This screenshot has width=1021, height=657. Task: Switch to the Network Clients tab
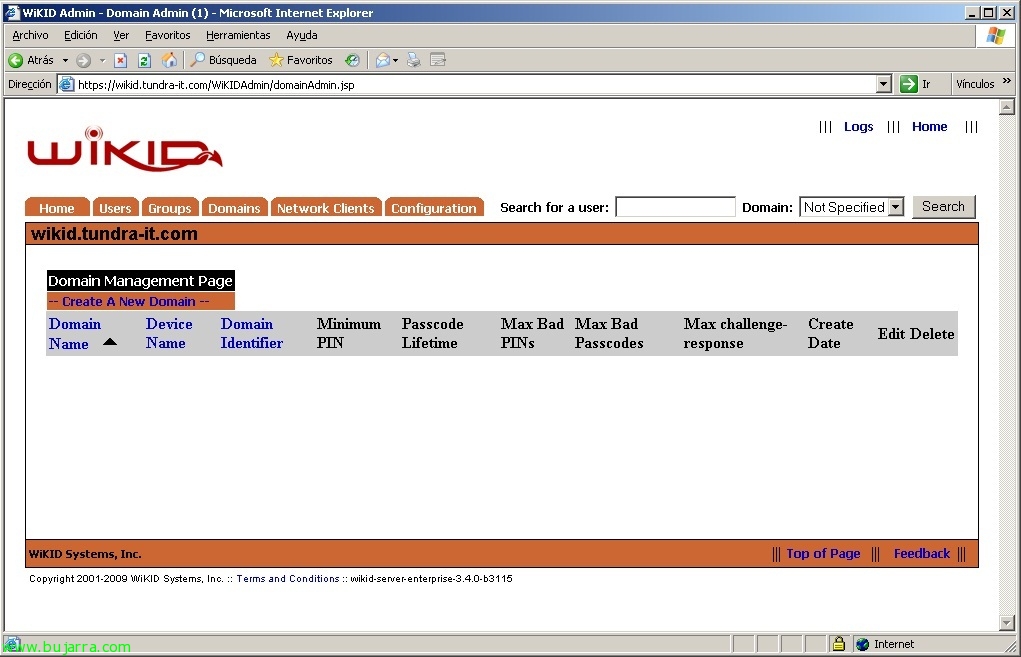click(326, 207)
